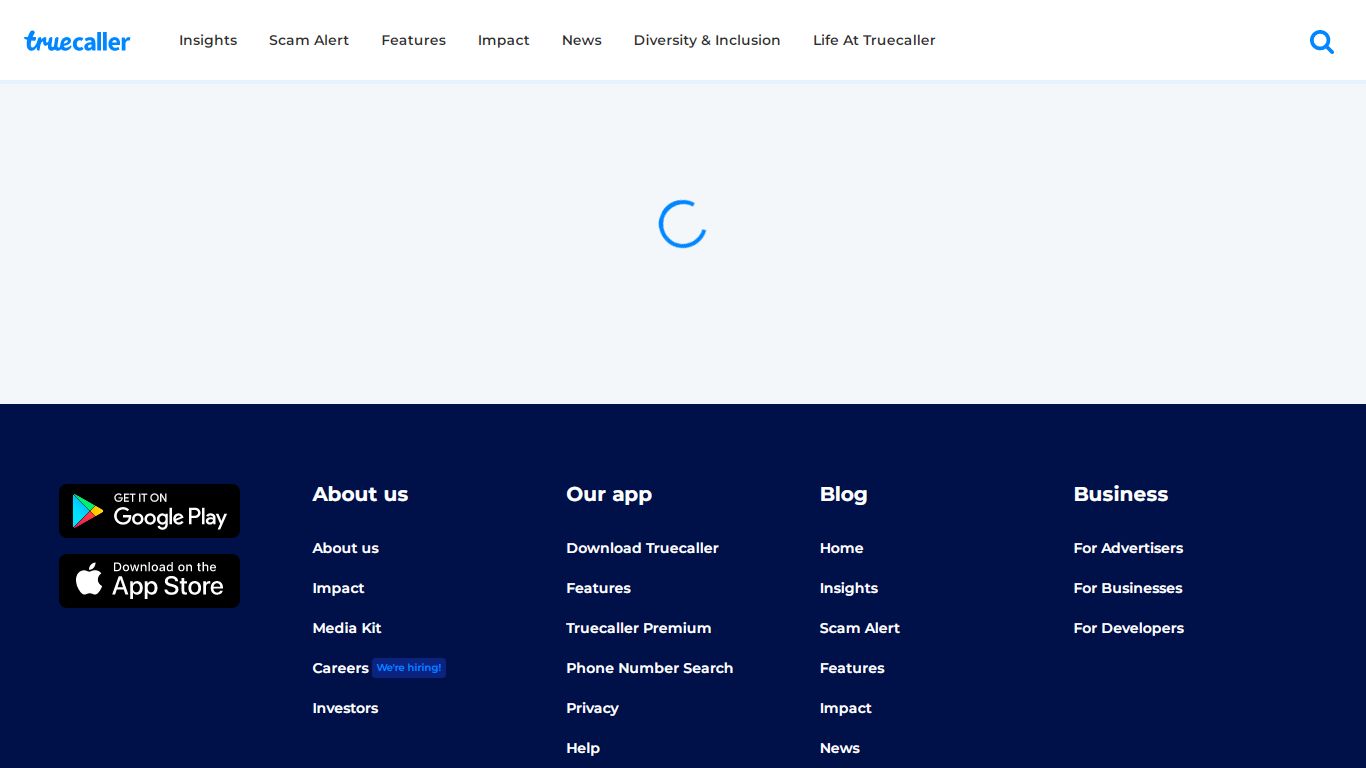This screenshot has height=768, width=1366.
Task: Click the Business footer heading
Action: 1121,494
